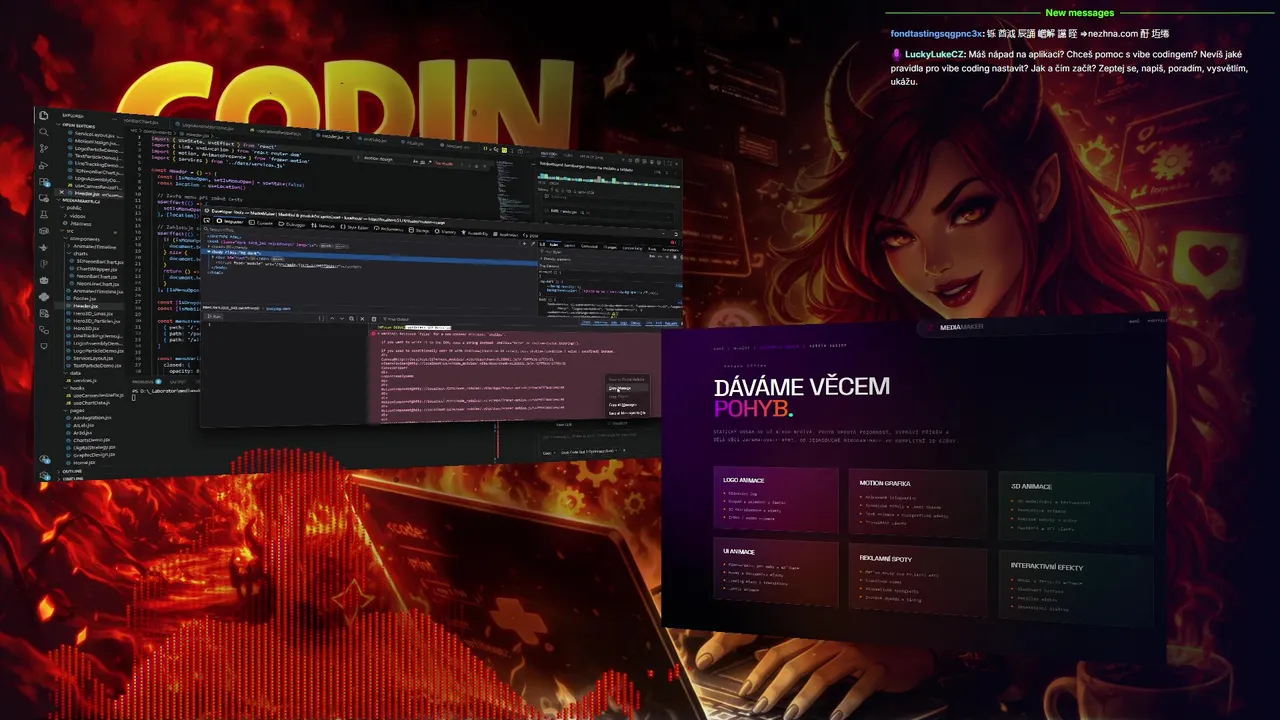Collapse the pages folder
The width and height of the screenshot is (1280, 720).
pyautogui.click(x=76, y=410)
